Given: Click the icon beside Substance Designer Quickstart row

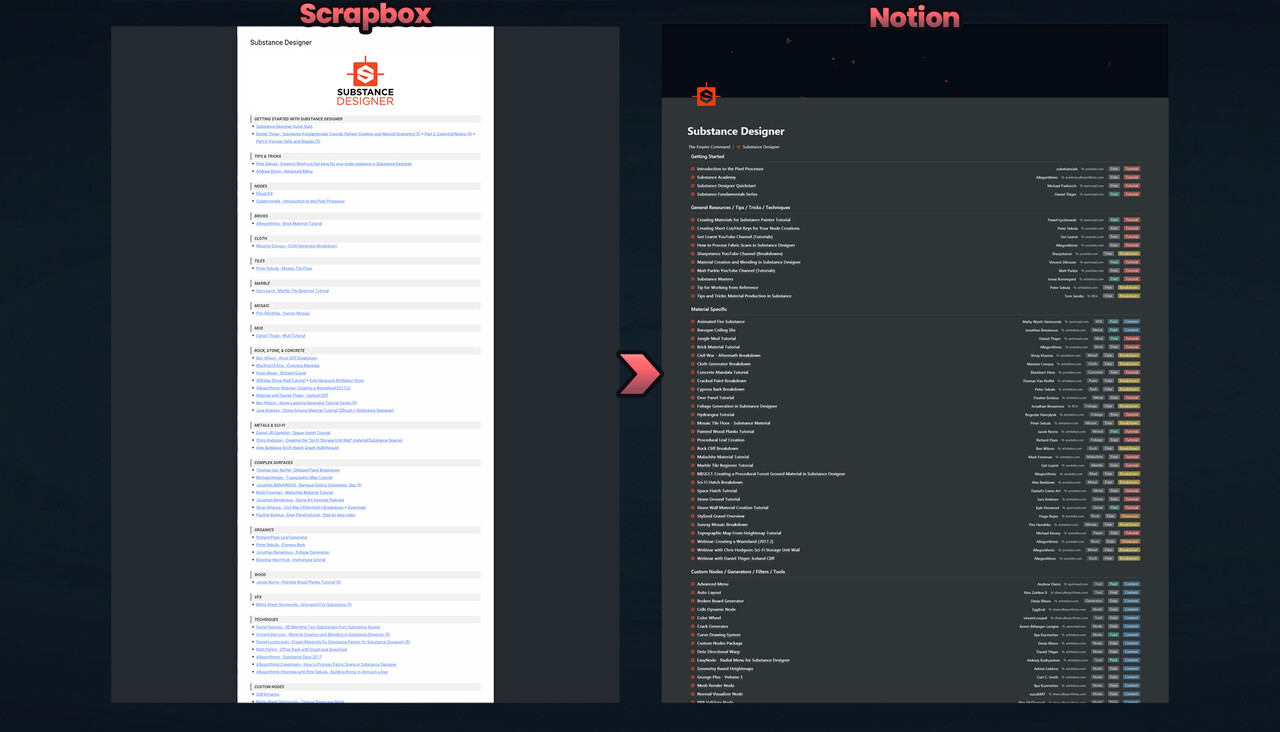Looking at the screenshot, I should [692, 186].
